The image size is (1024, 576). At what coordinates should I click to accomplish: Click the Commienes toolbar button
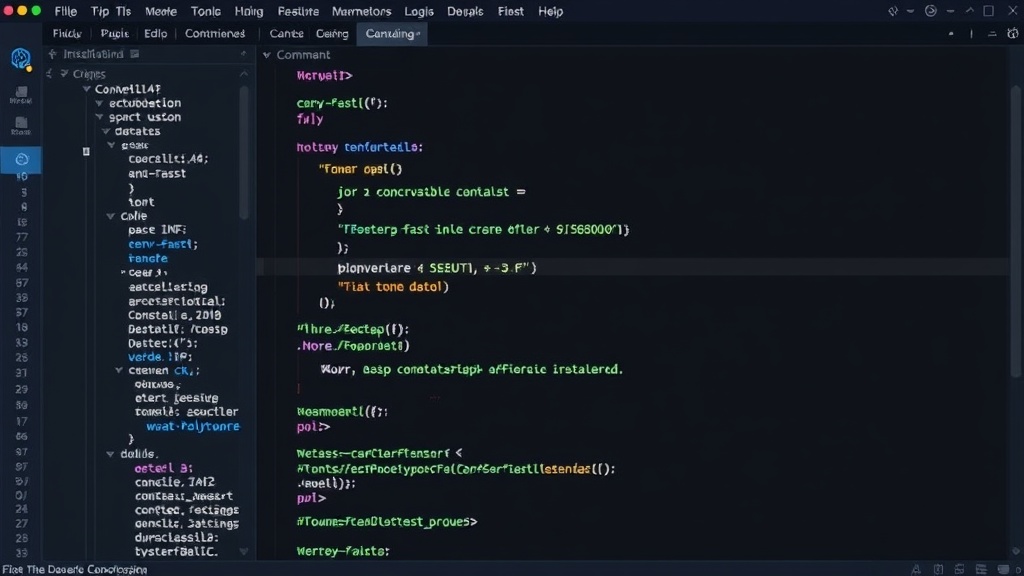click(215, 34)
